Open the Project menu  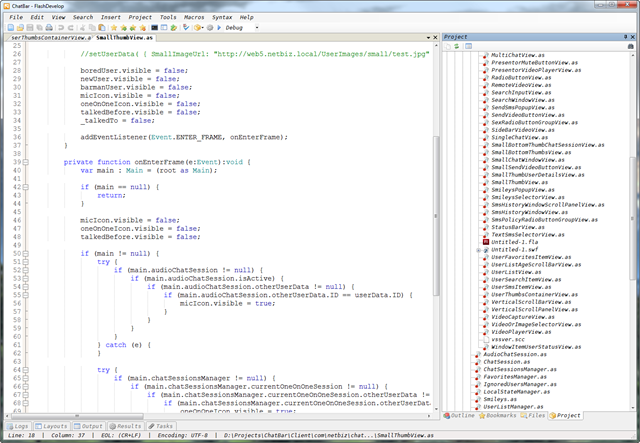click(x=140, y=17)
